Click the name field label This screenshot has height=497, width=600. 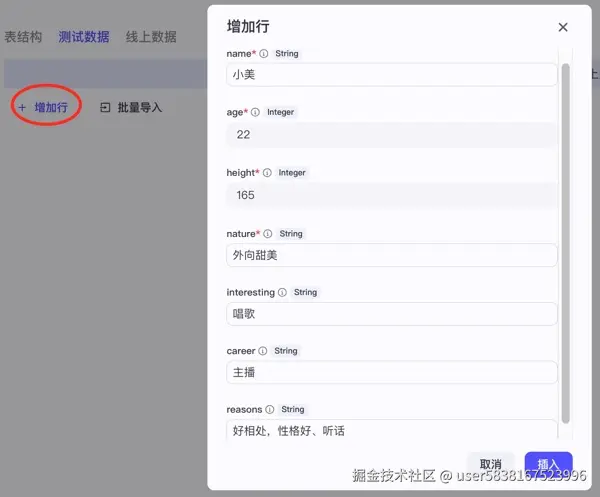pos(241,54)
